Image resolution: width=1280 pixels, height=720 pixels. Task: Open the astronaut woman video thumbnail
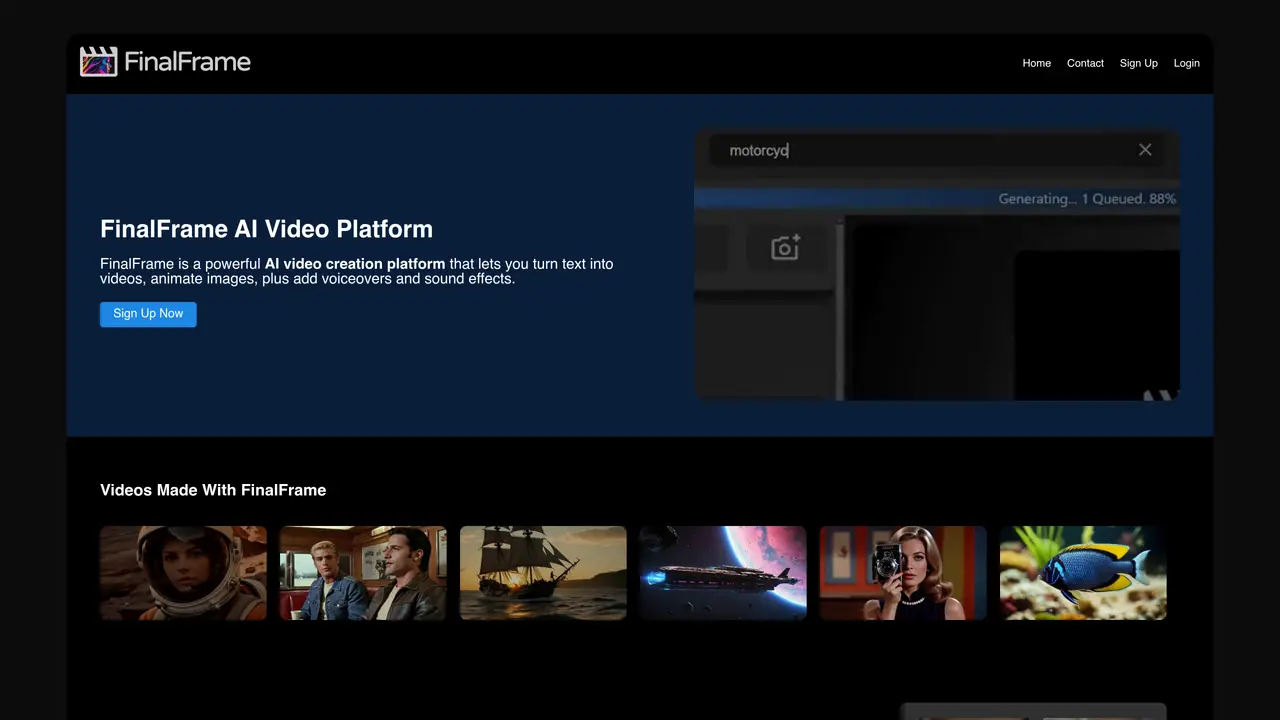(x=183, y=573)
